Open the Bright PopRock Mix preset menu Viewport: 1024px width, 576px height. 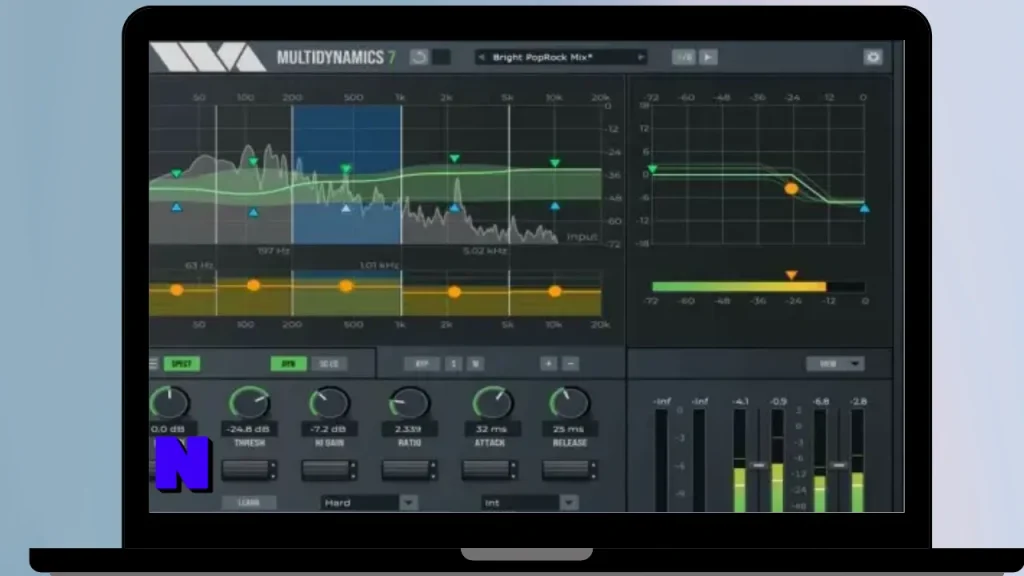click(x=561, y=57)
